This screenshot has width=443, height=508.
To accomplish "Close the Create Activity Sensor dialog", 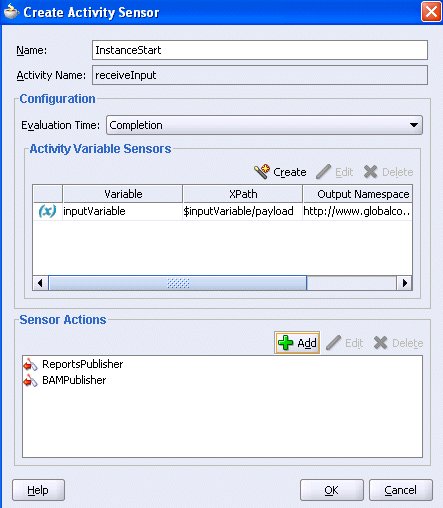I will coord(431,12).
